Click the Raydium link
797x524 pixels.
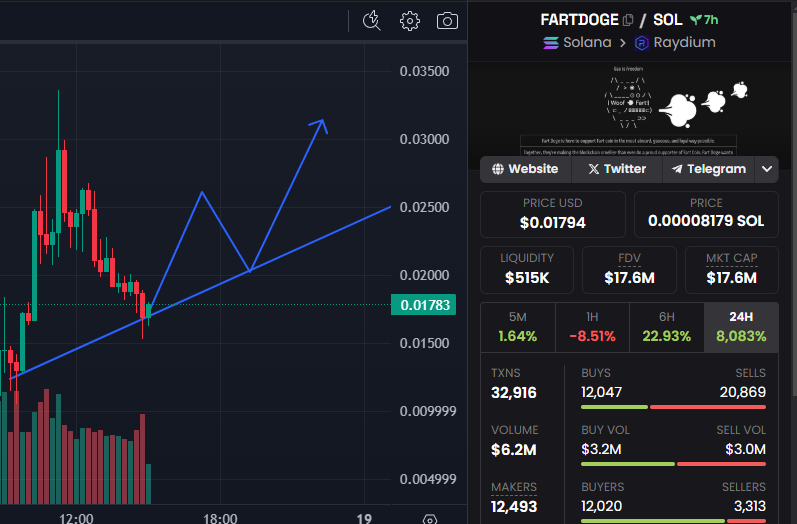click(684, 42)
